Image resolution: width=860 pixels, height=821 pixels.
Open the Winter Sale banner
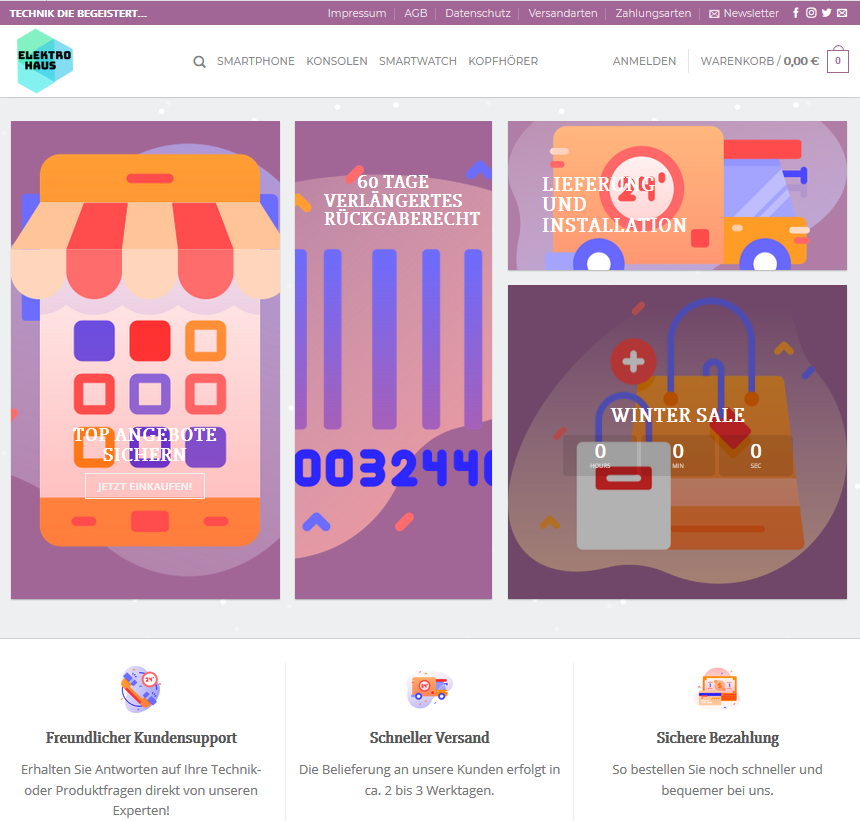point(677,442)
